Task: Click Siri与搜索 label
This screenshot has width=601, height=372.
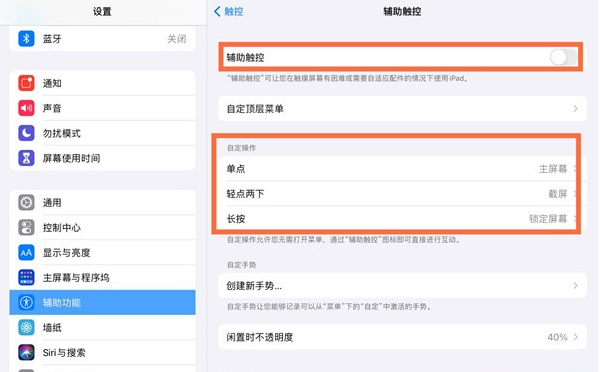Action: coord(64,352)
